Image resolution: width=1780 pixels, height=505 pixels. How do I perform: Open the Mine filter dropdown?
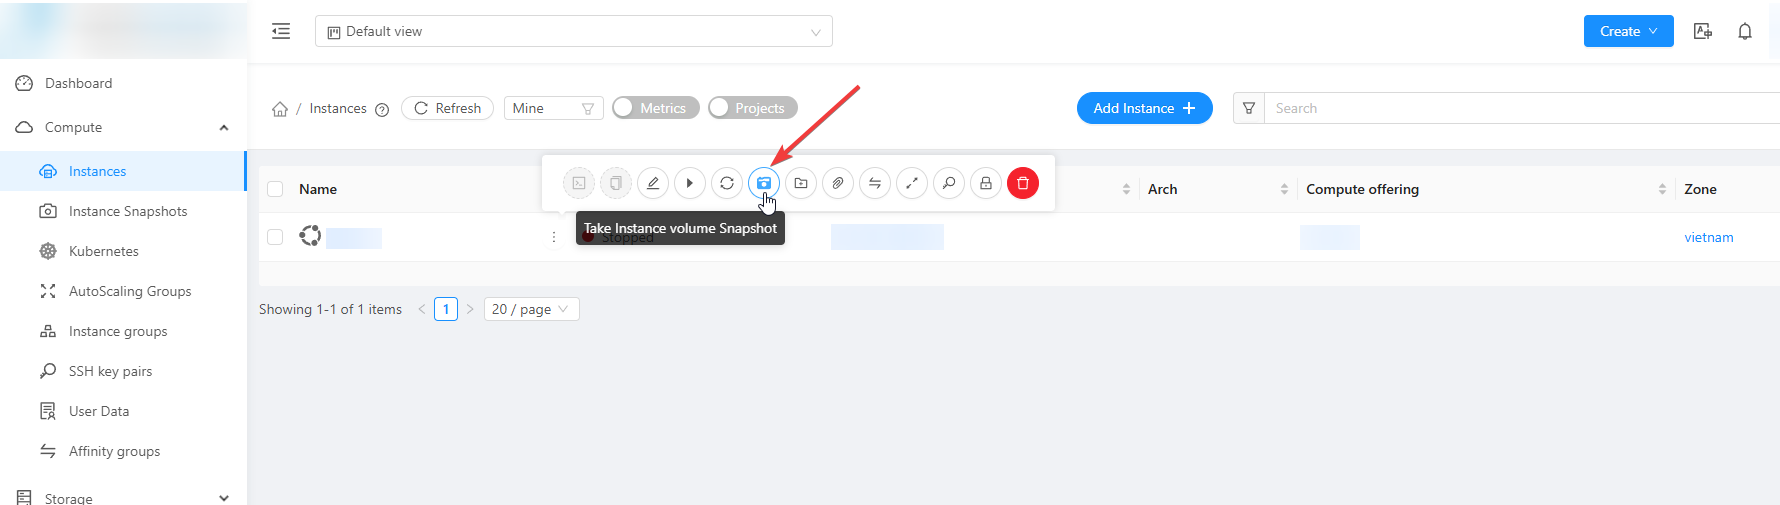[x=553, y=108]
